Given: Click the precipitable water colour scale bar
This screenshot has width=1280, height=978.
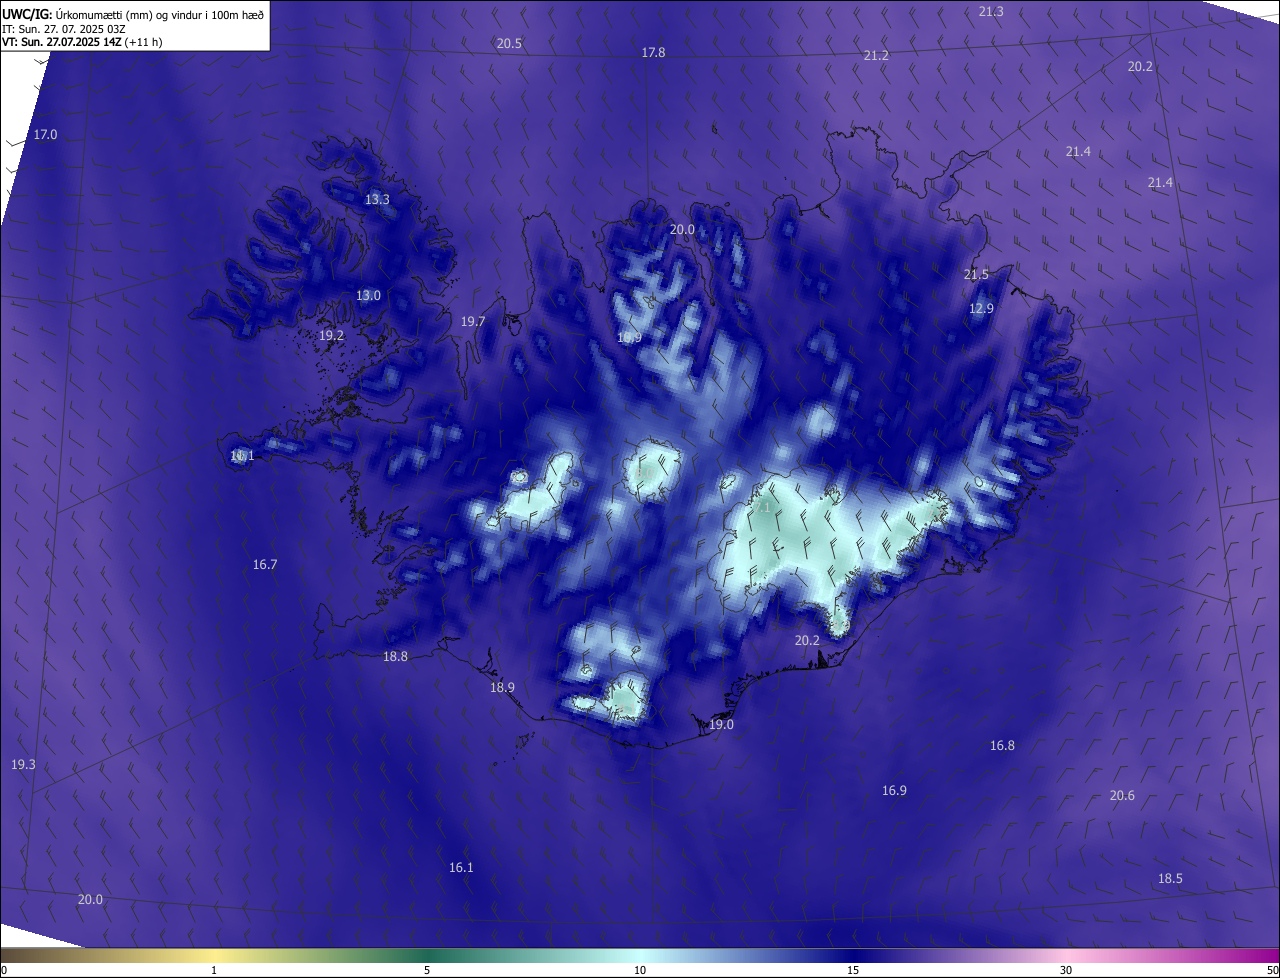Looking at the screenshot, I should [640, 955].
